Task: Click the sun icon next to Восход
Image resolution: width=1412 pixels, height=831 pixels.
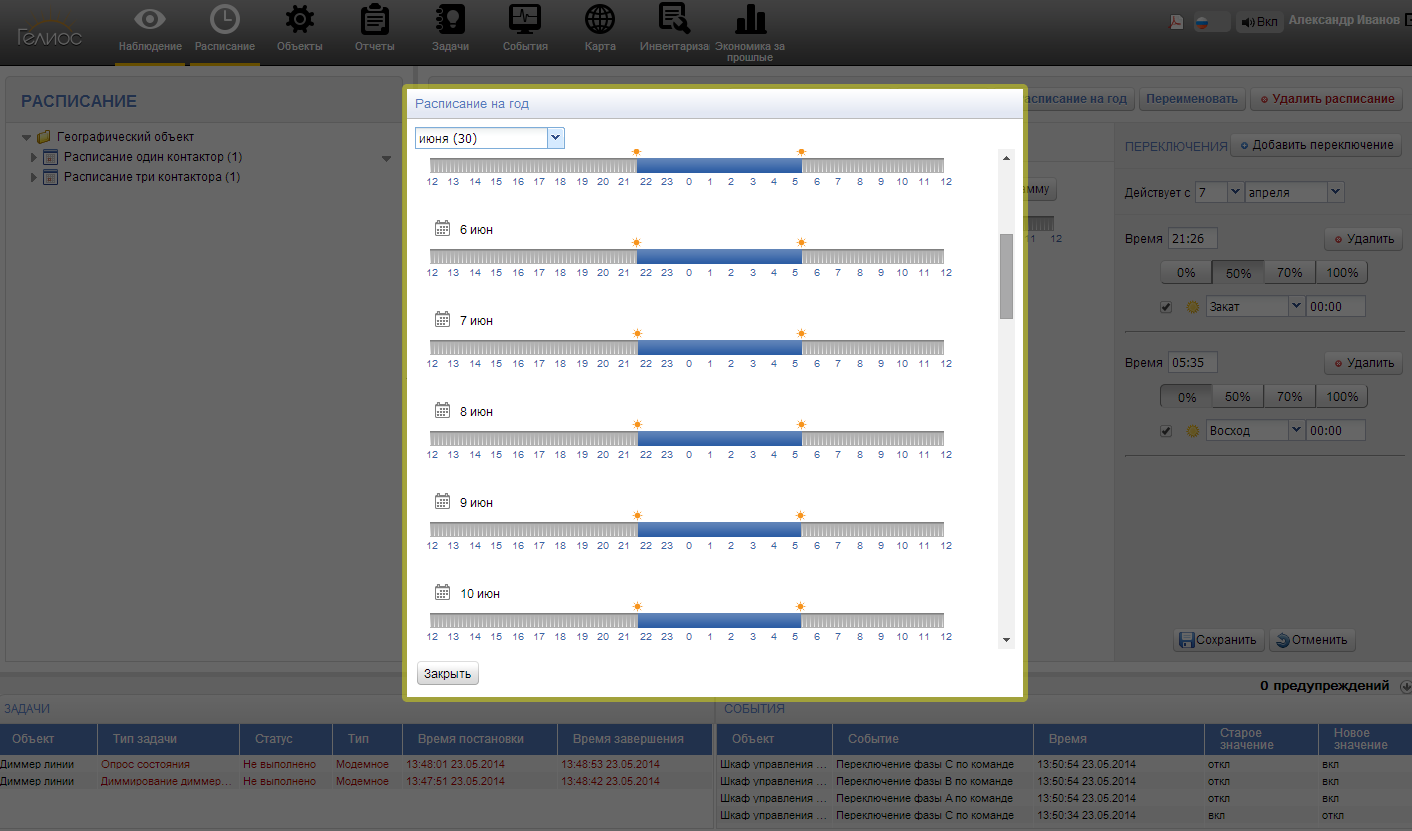Action: point(1192,431)
